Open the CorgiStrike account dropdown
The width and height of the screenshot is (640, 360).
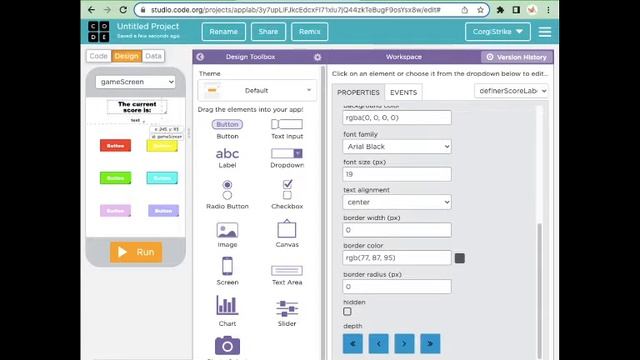[498, 31]
